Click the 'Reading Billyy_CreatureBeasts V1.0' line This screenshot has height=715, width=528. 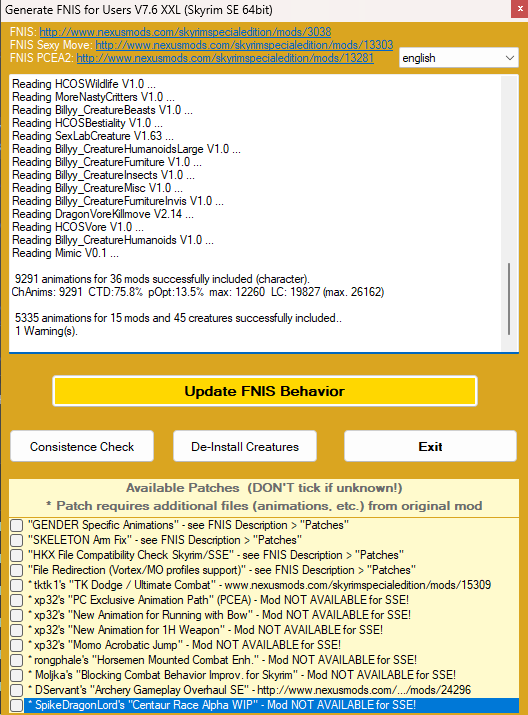103,110
